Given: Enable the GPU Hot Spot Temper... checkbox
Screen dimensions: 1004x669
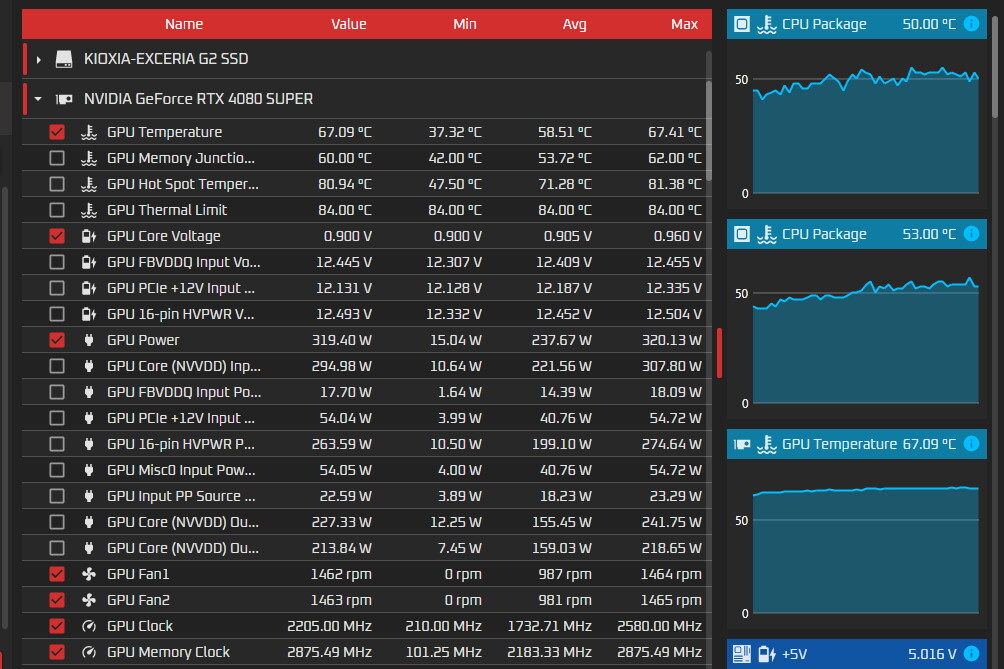Looking at the screenshot, I should pyautogui.click(x=57, y=184).
